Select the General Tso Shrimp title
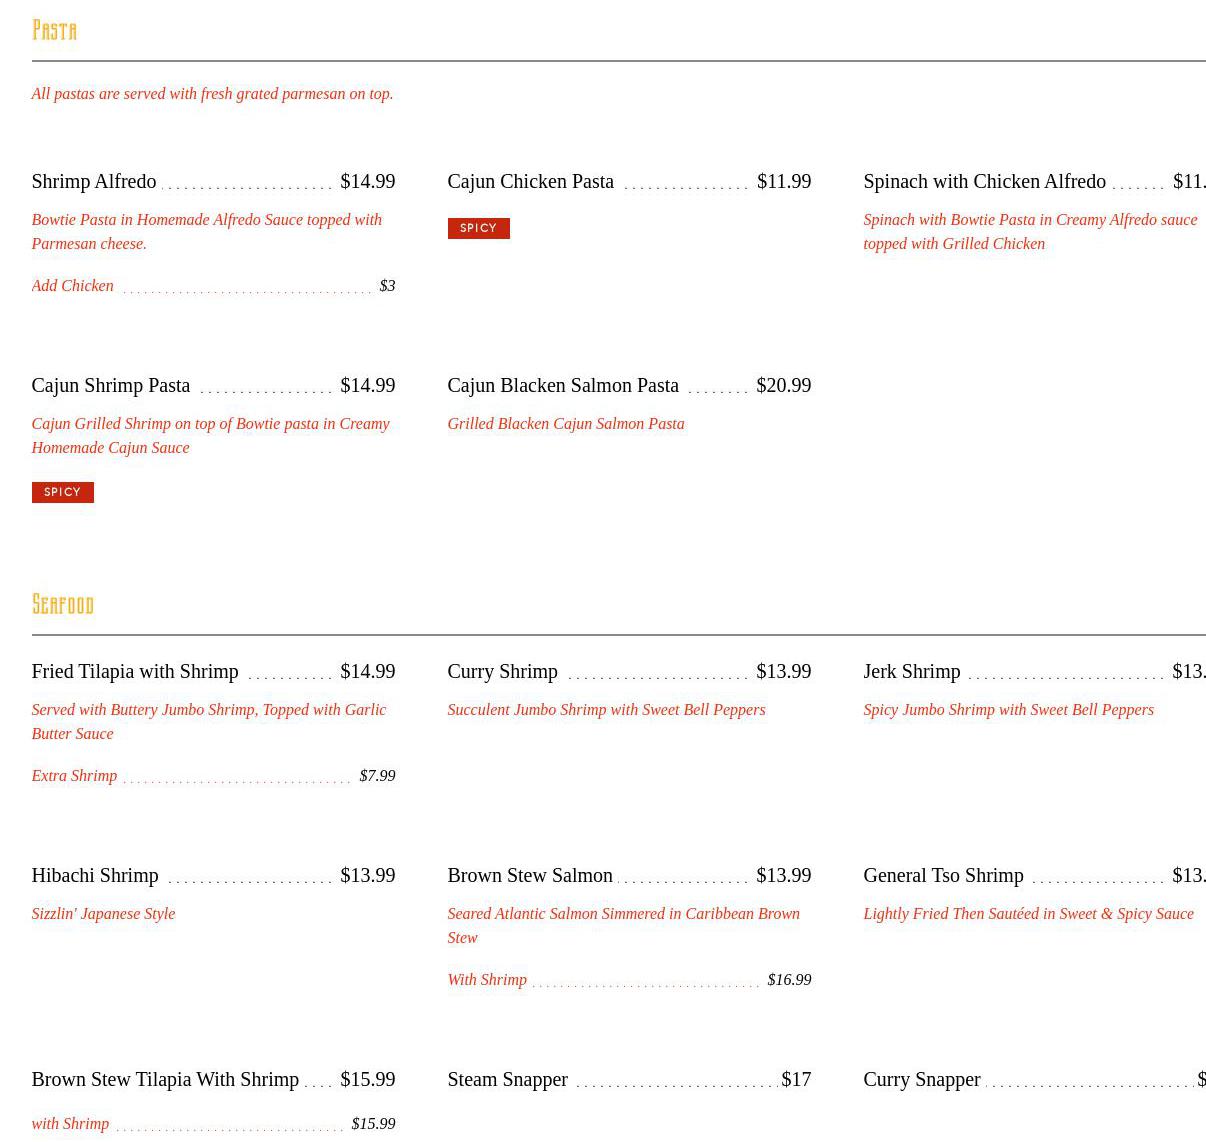This screenshot has width=1206, height=1142. point(943,875)
